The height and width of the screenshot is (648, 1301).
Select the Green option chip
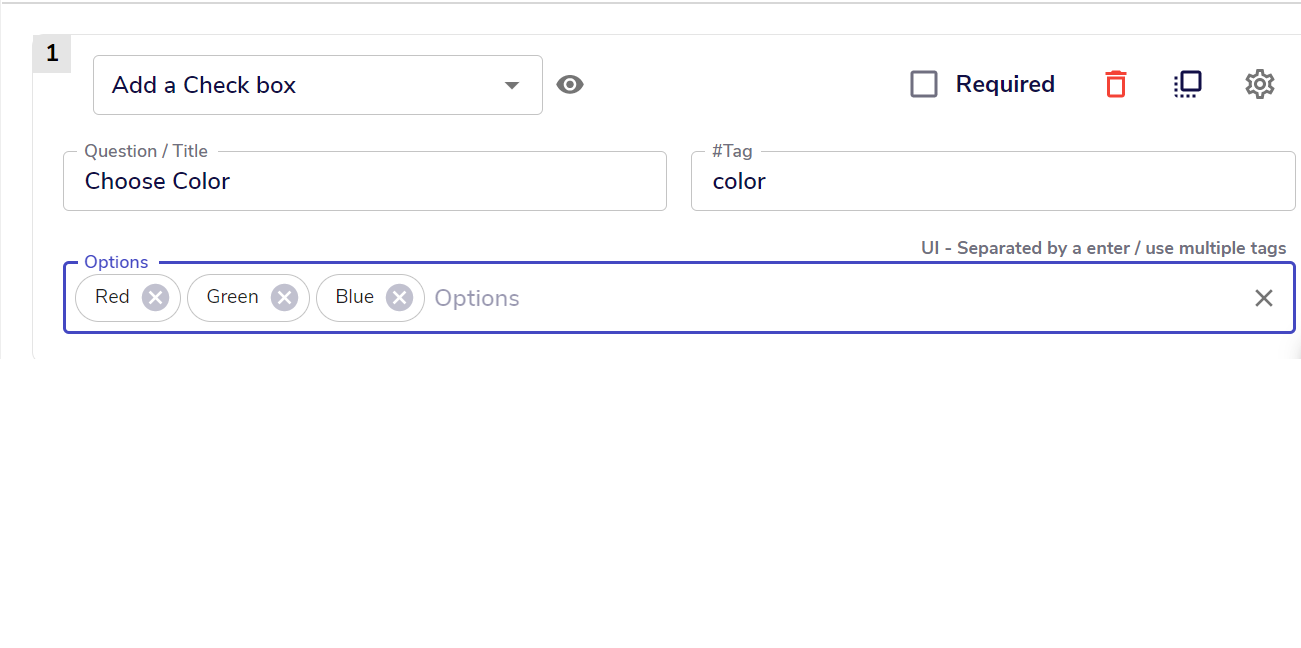point(232,297)
